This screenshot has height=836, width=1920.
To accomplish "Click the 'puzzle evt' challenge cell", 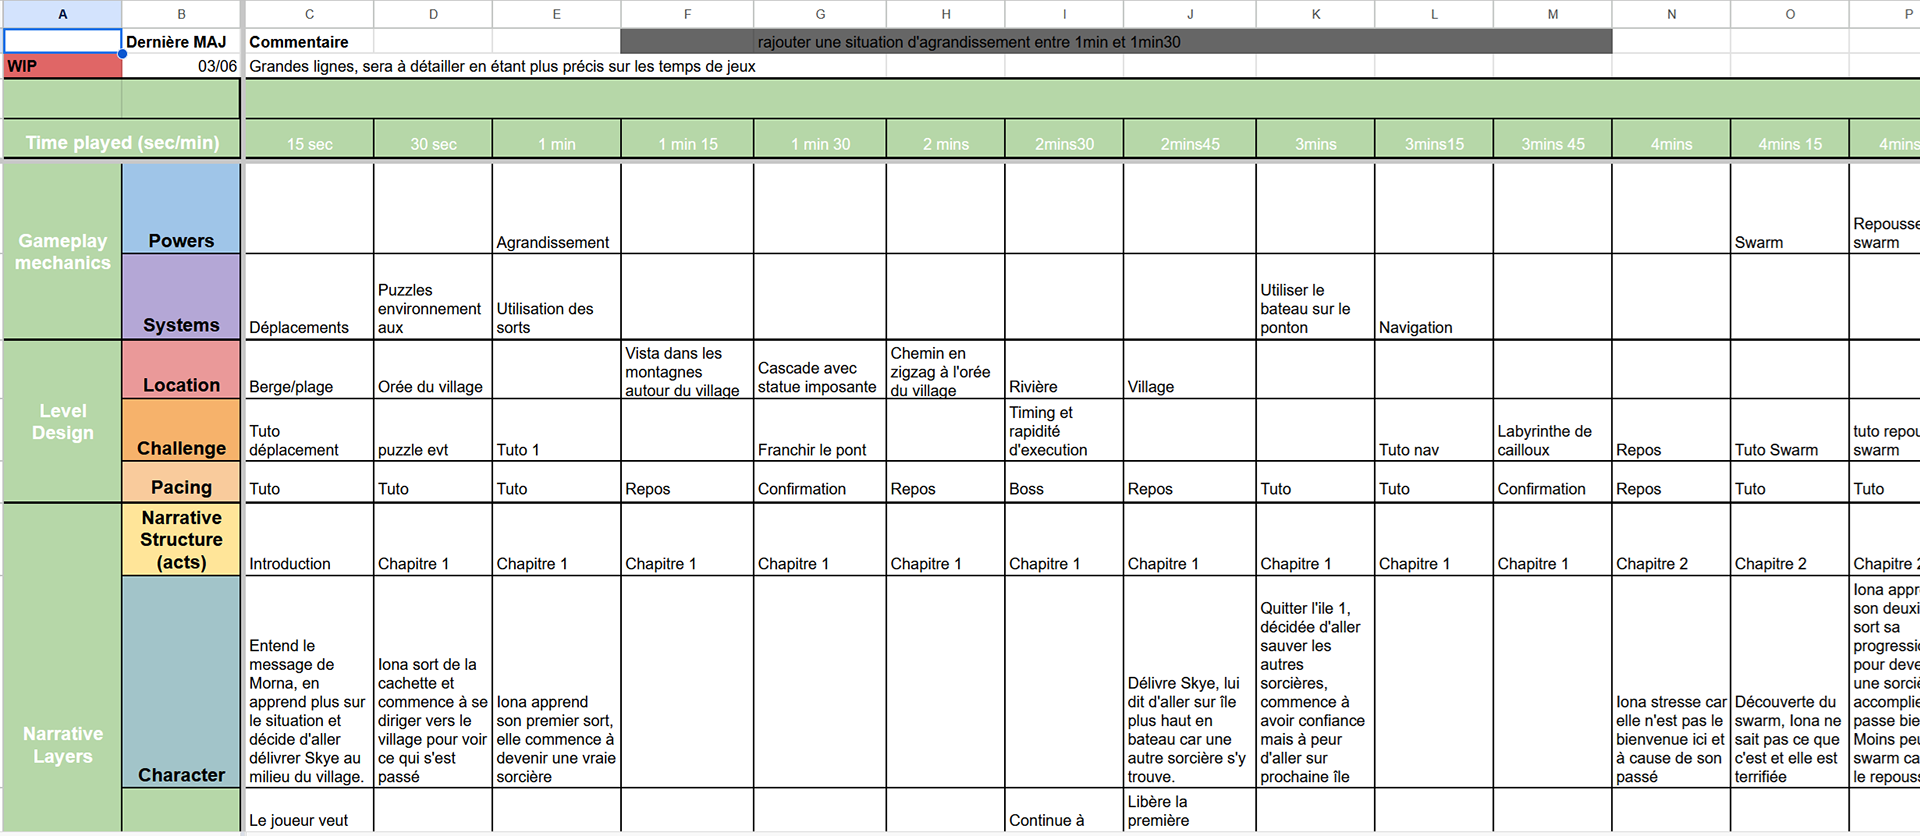I will pos(433,430).
